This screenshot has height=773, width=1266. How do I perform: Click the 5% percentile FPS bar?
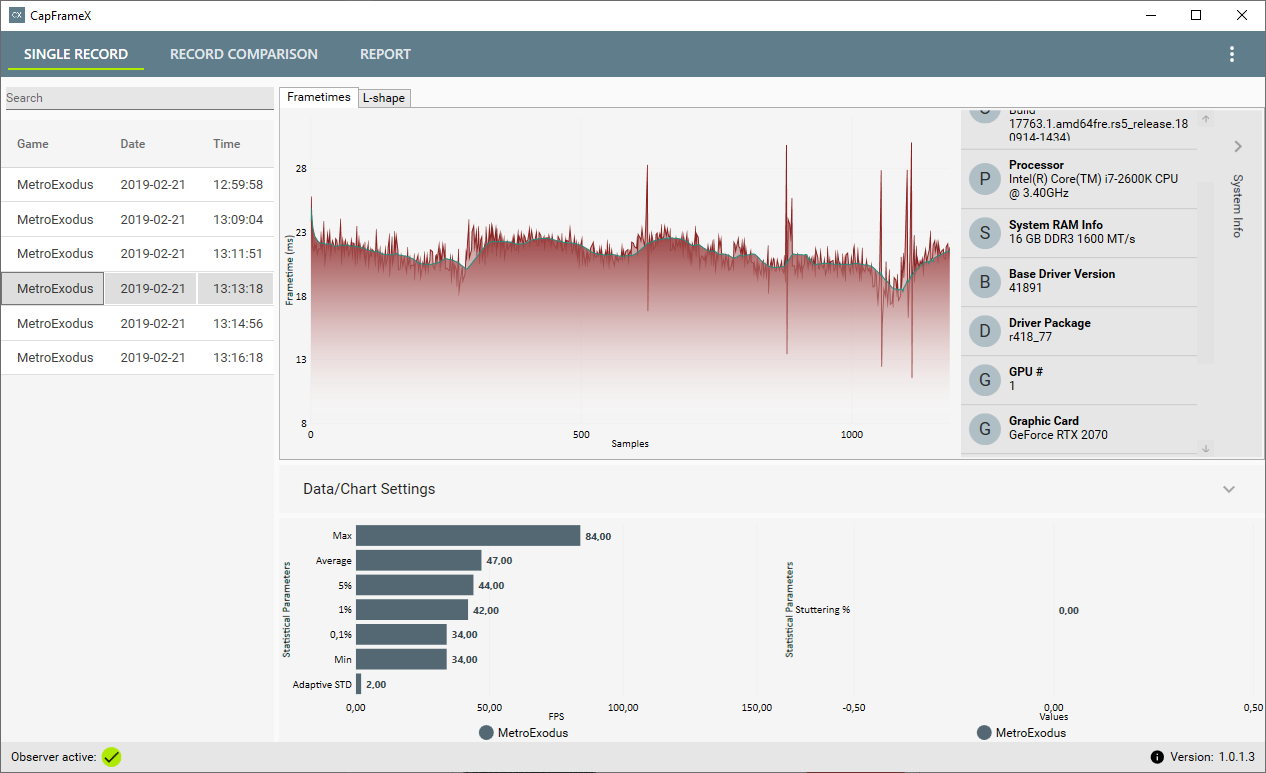pos(415,585)
